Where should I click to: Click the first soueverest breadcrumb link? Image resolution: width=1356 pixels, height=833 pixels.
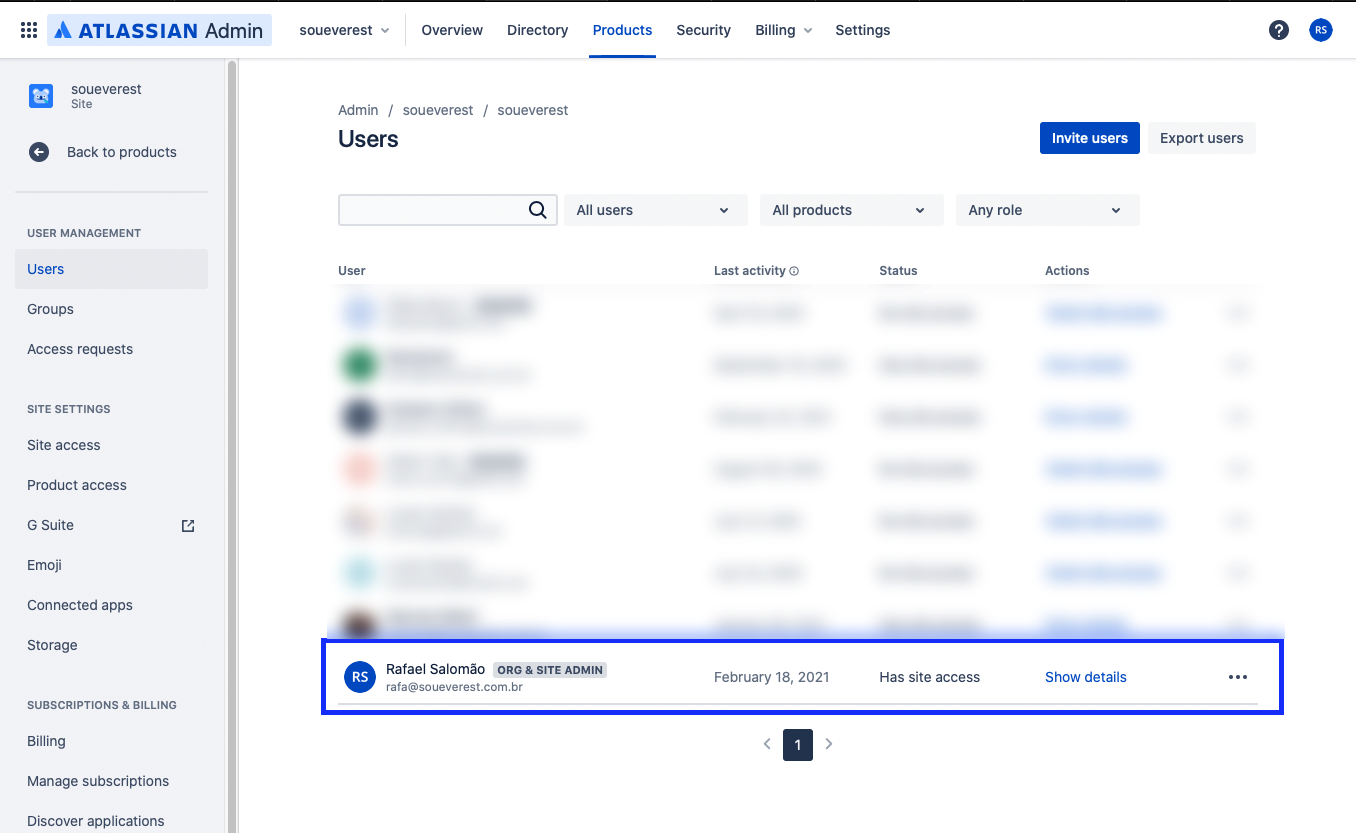coord(438,110)
